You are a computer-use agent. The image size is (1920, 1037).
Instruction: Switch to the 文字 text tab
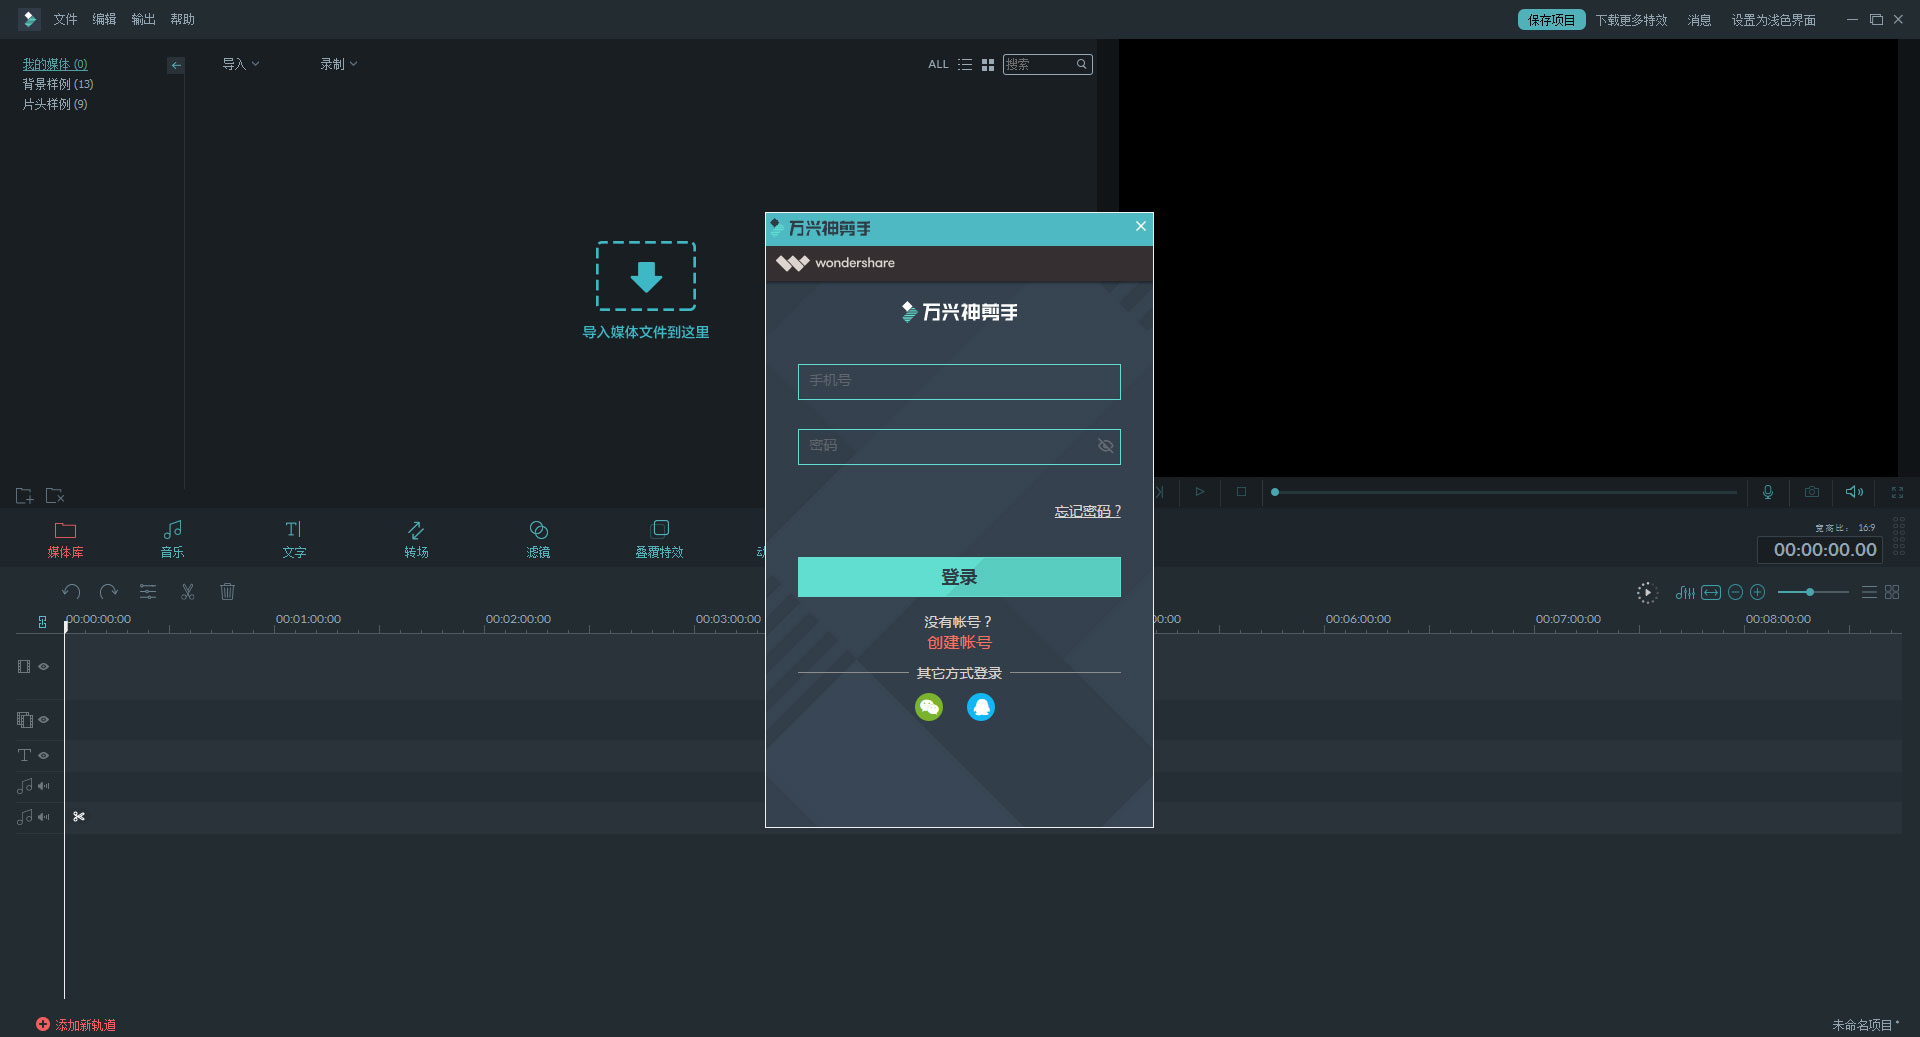click(294, 539)
